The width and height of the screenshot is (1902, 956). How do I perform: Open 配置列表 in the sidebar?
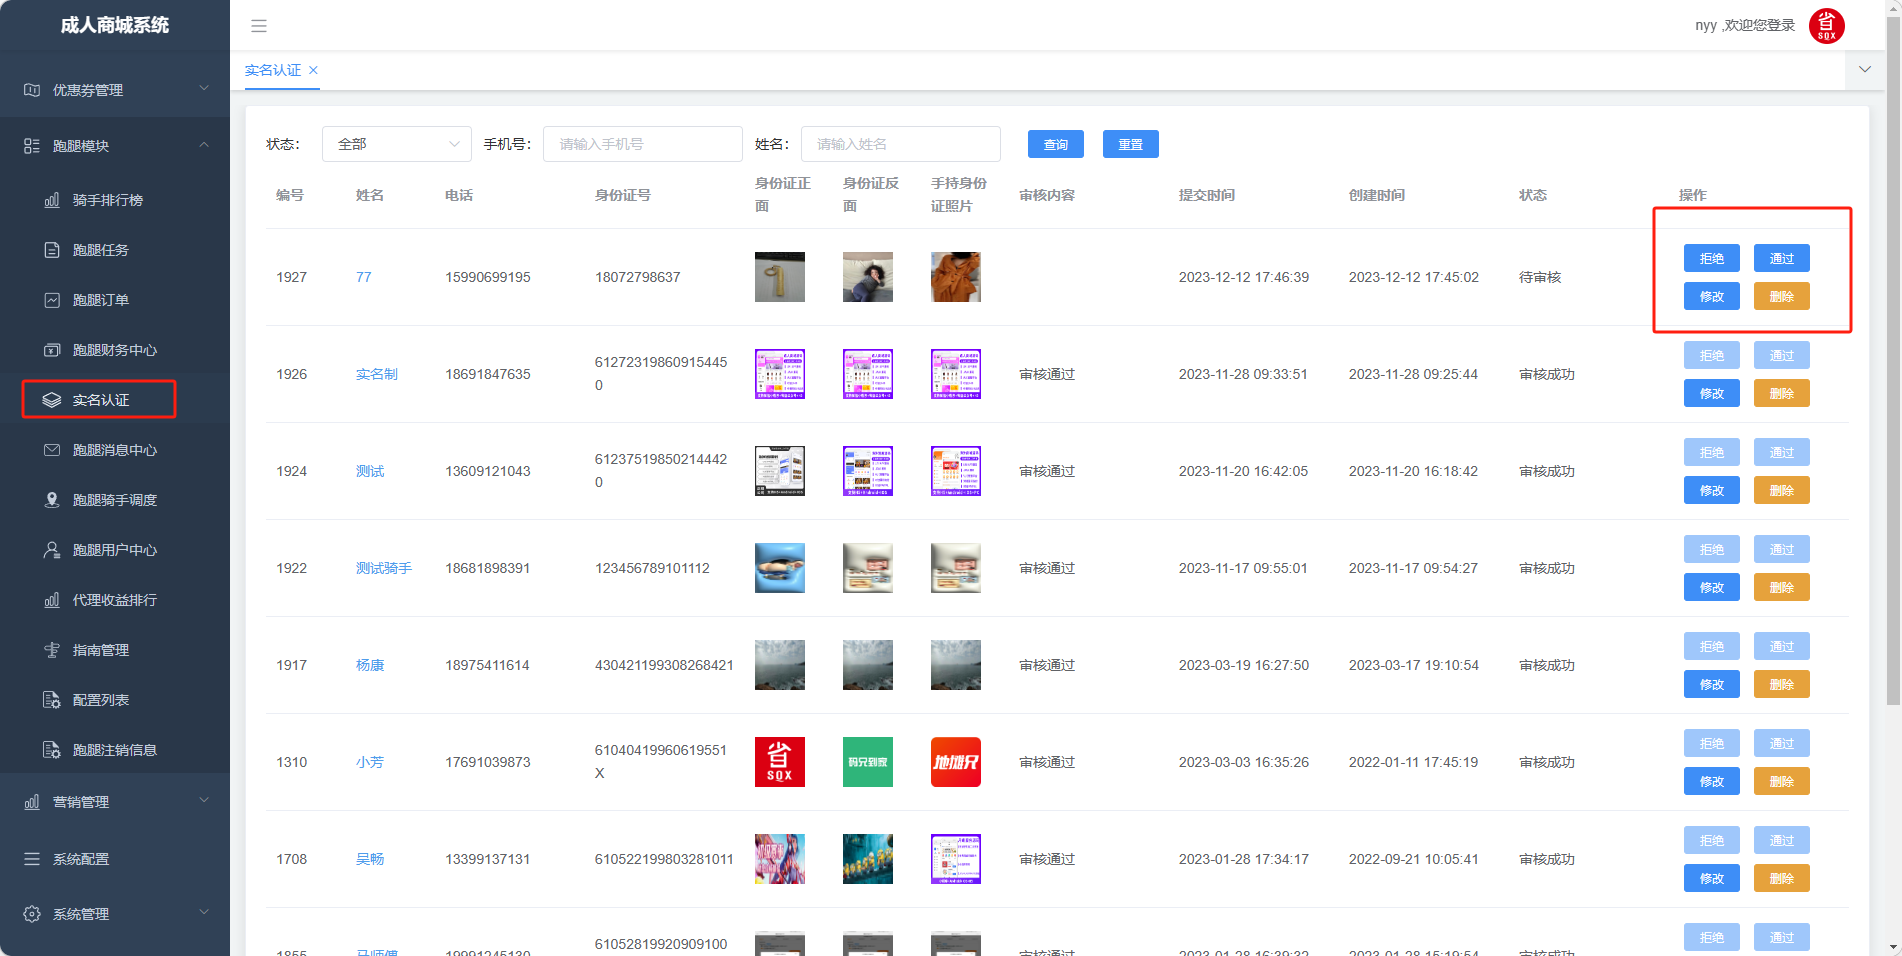[100, 700]
